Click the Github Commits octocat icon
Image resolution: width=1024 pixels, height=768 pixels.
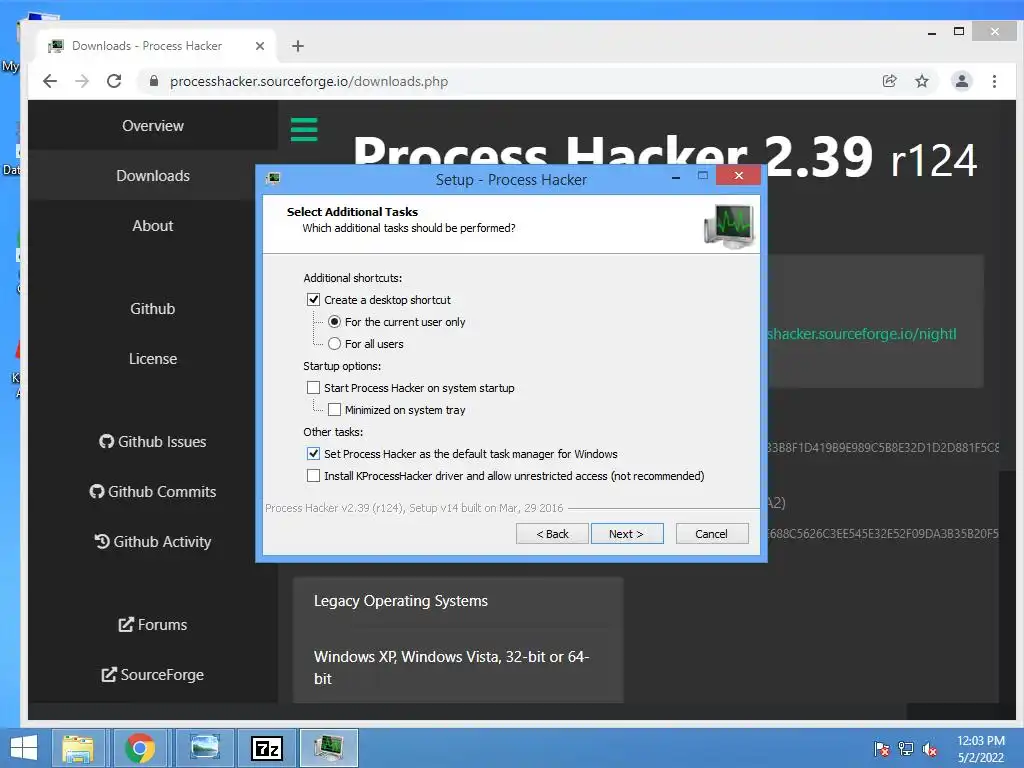tap(97, 492)
